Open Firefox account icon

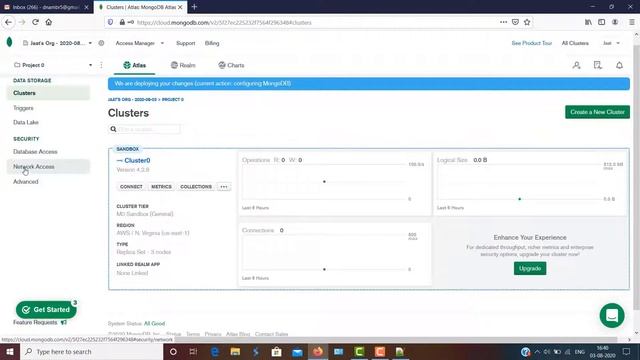(x=615, y=22)
